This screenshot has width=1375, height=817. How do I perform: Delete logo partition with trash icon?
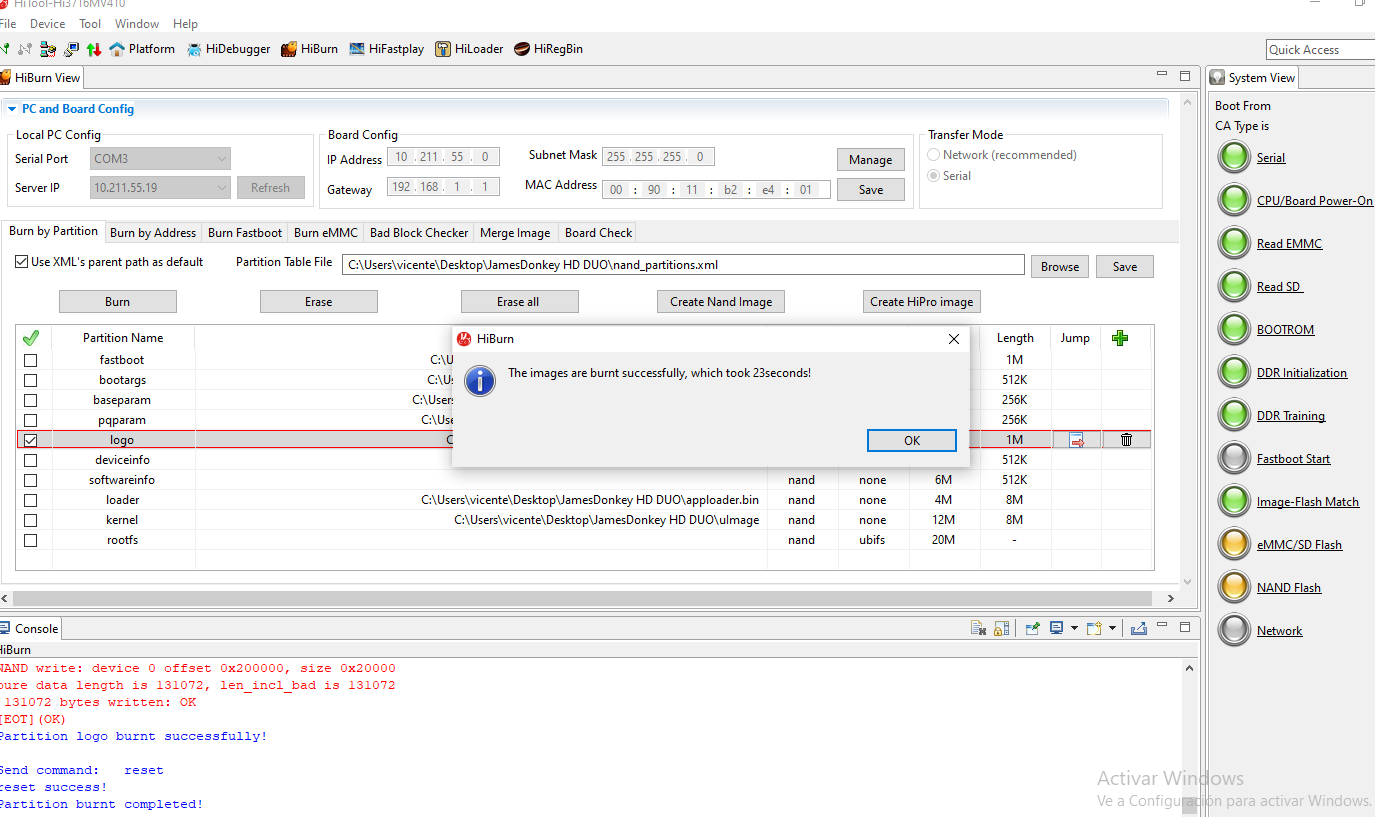[1126, 440]
